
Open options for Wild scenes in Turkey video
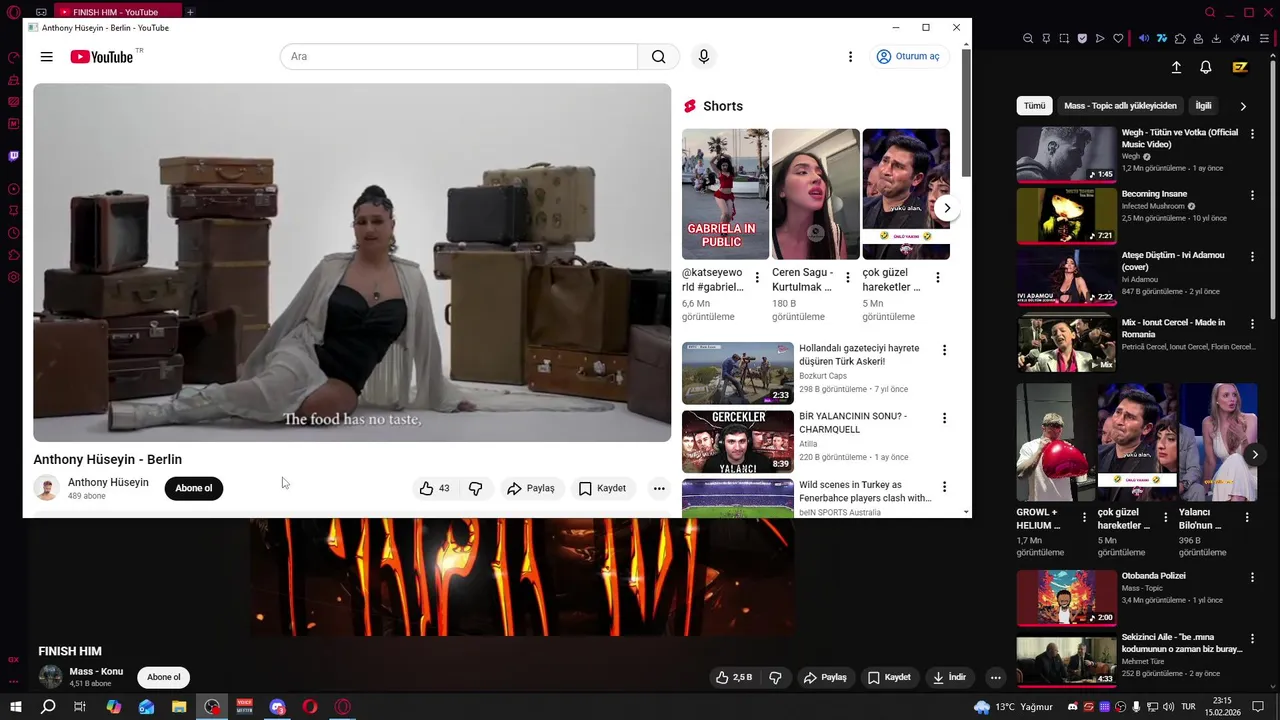pos(944,486)
